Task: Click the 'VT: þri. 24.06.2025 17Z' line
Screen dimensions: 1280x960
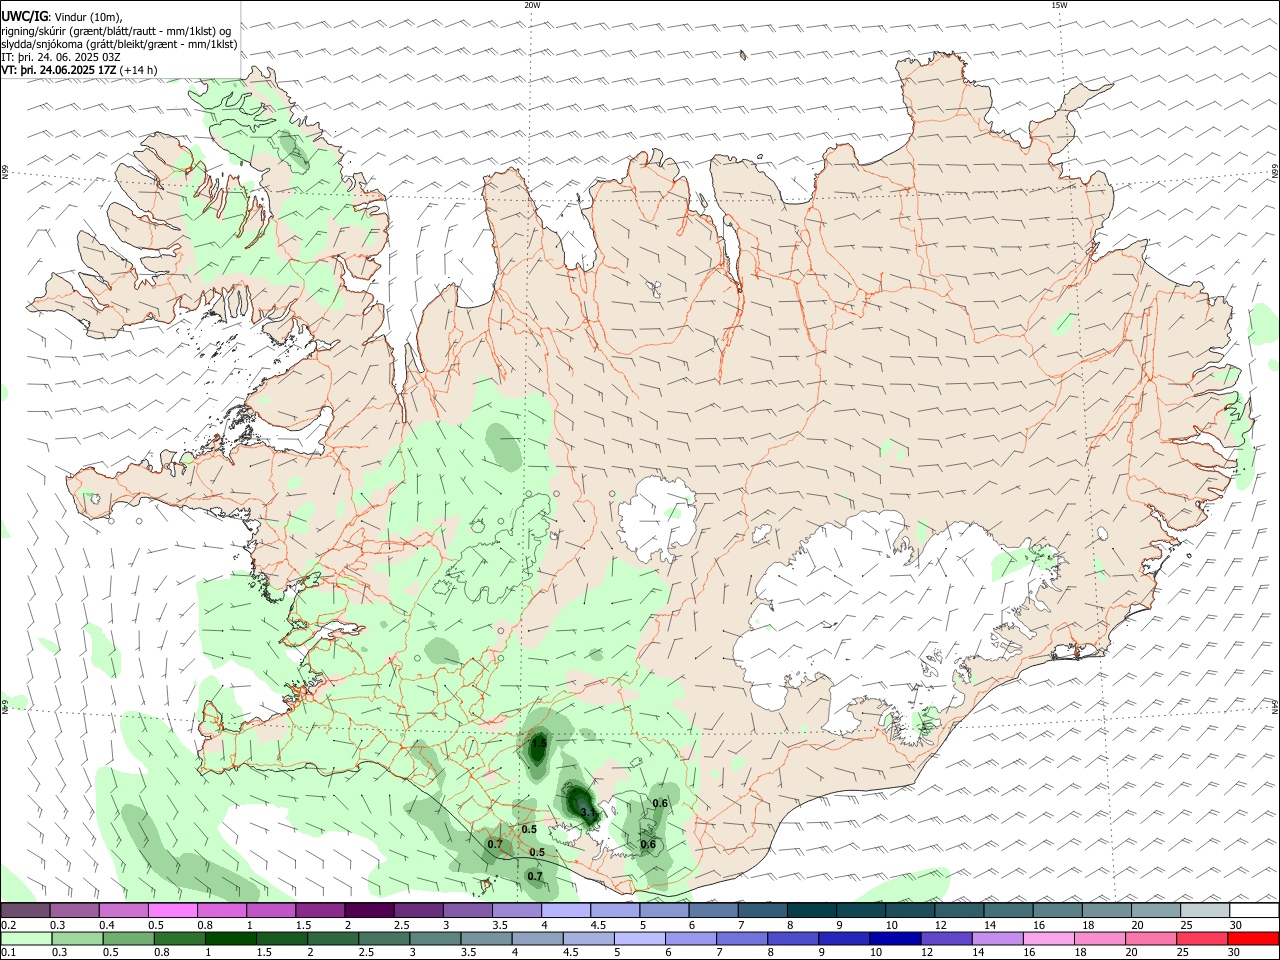Action: [x=59, y=70]
